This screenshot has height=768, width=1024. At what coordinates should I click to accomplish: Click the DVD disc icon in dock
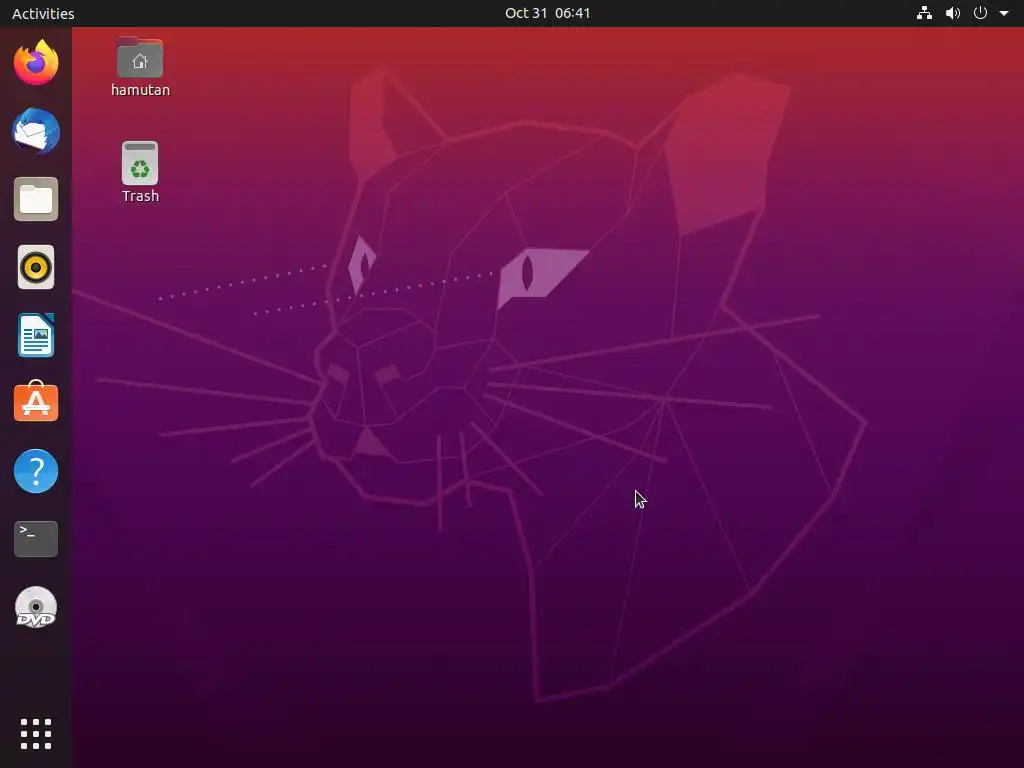(36, 607)
